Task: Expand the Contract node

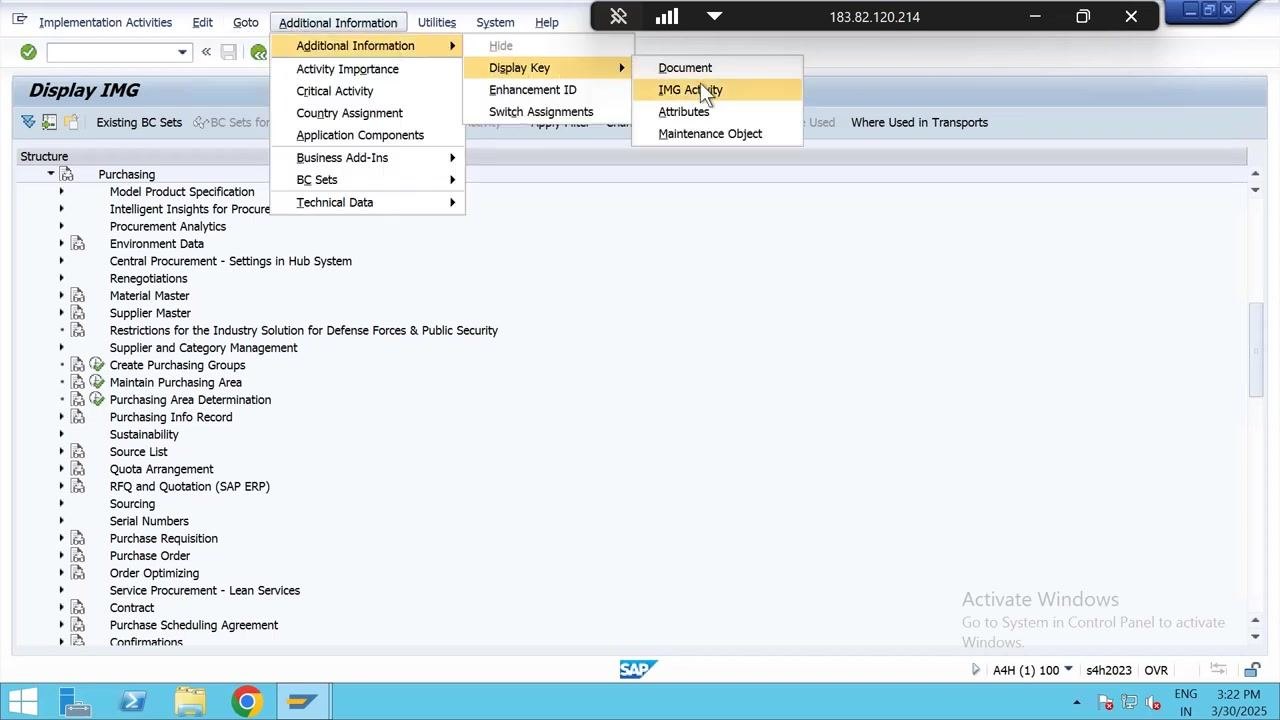Action: coord(61,608)
